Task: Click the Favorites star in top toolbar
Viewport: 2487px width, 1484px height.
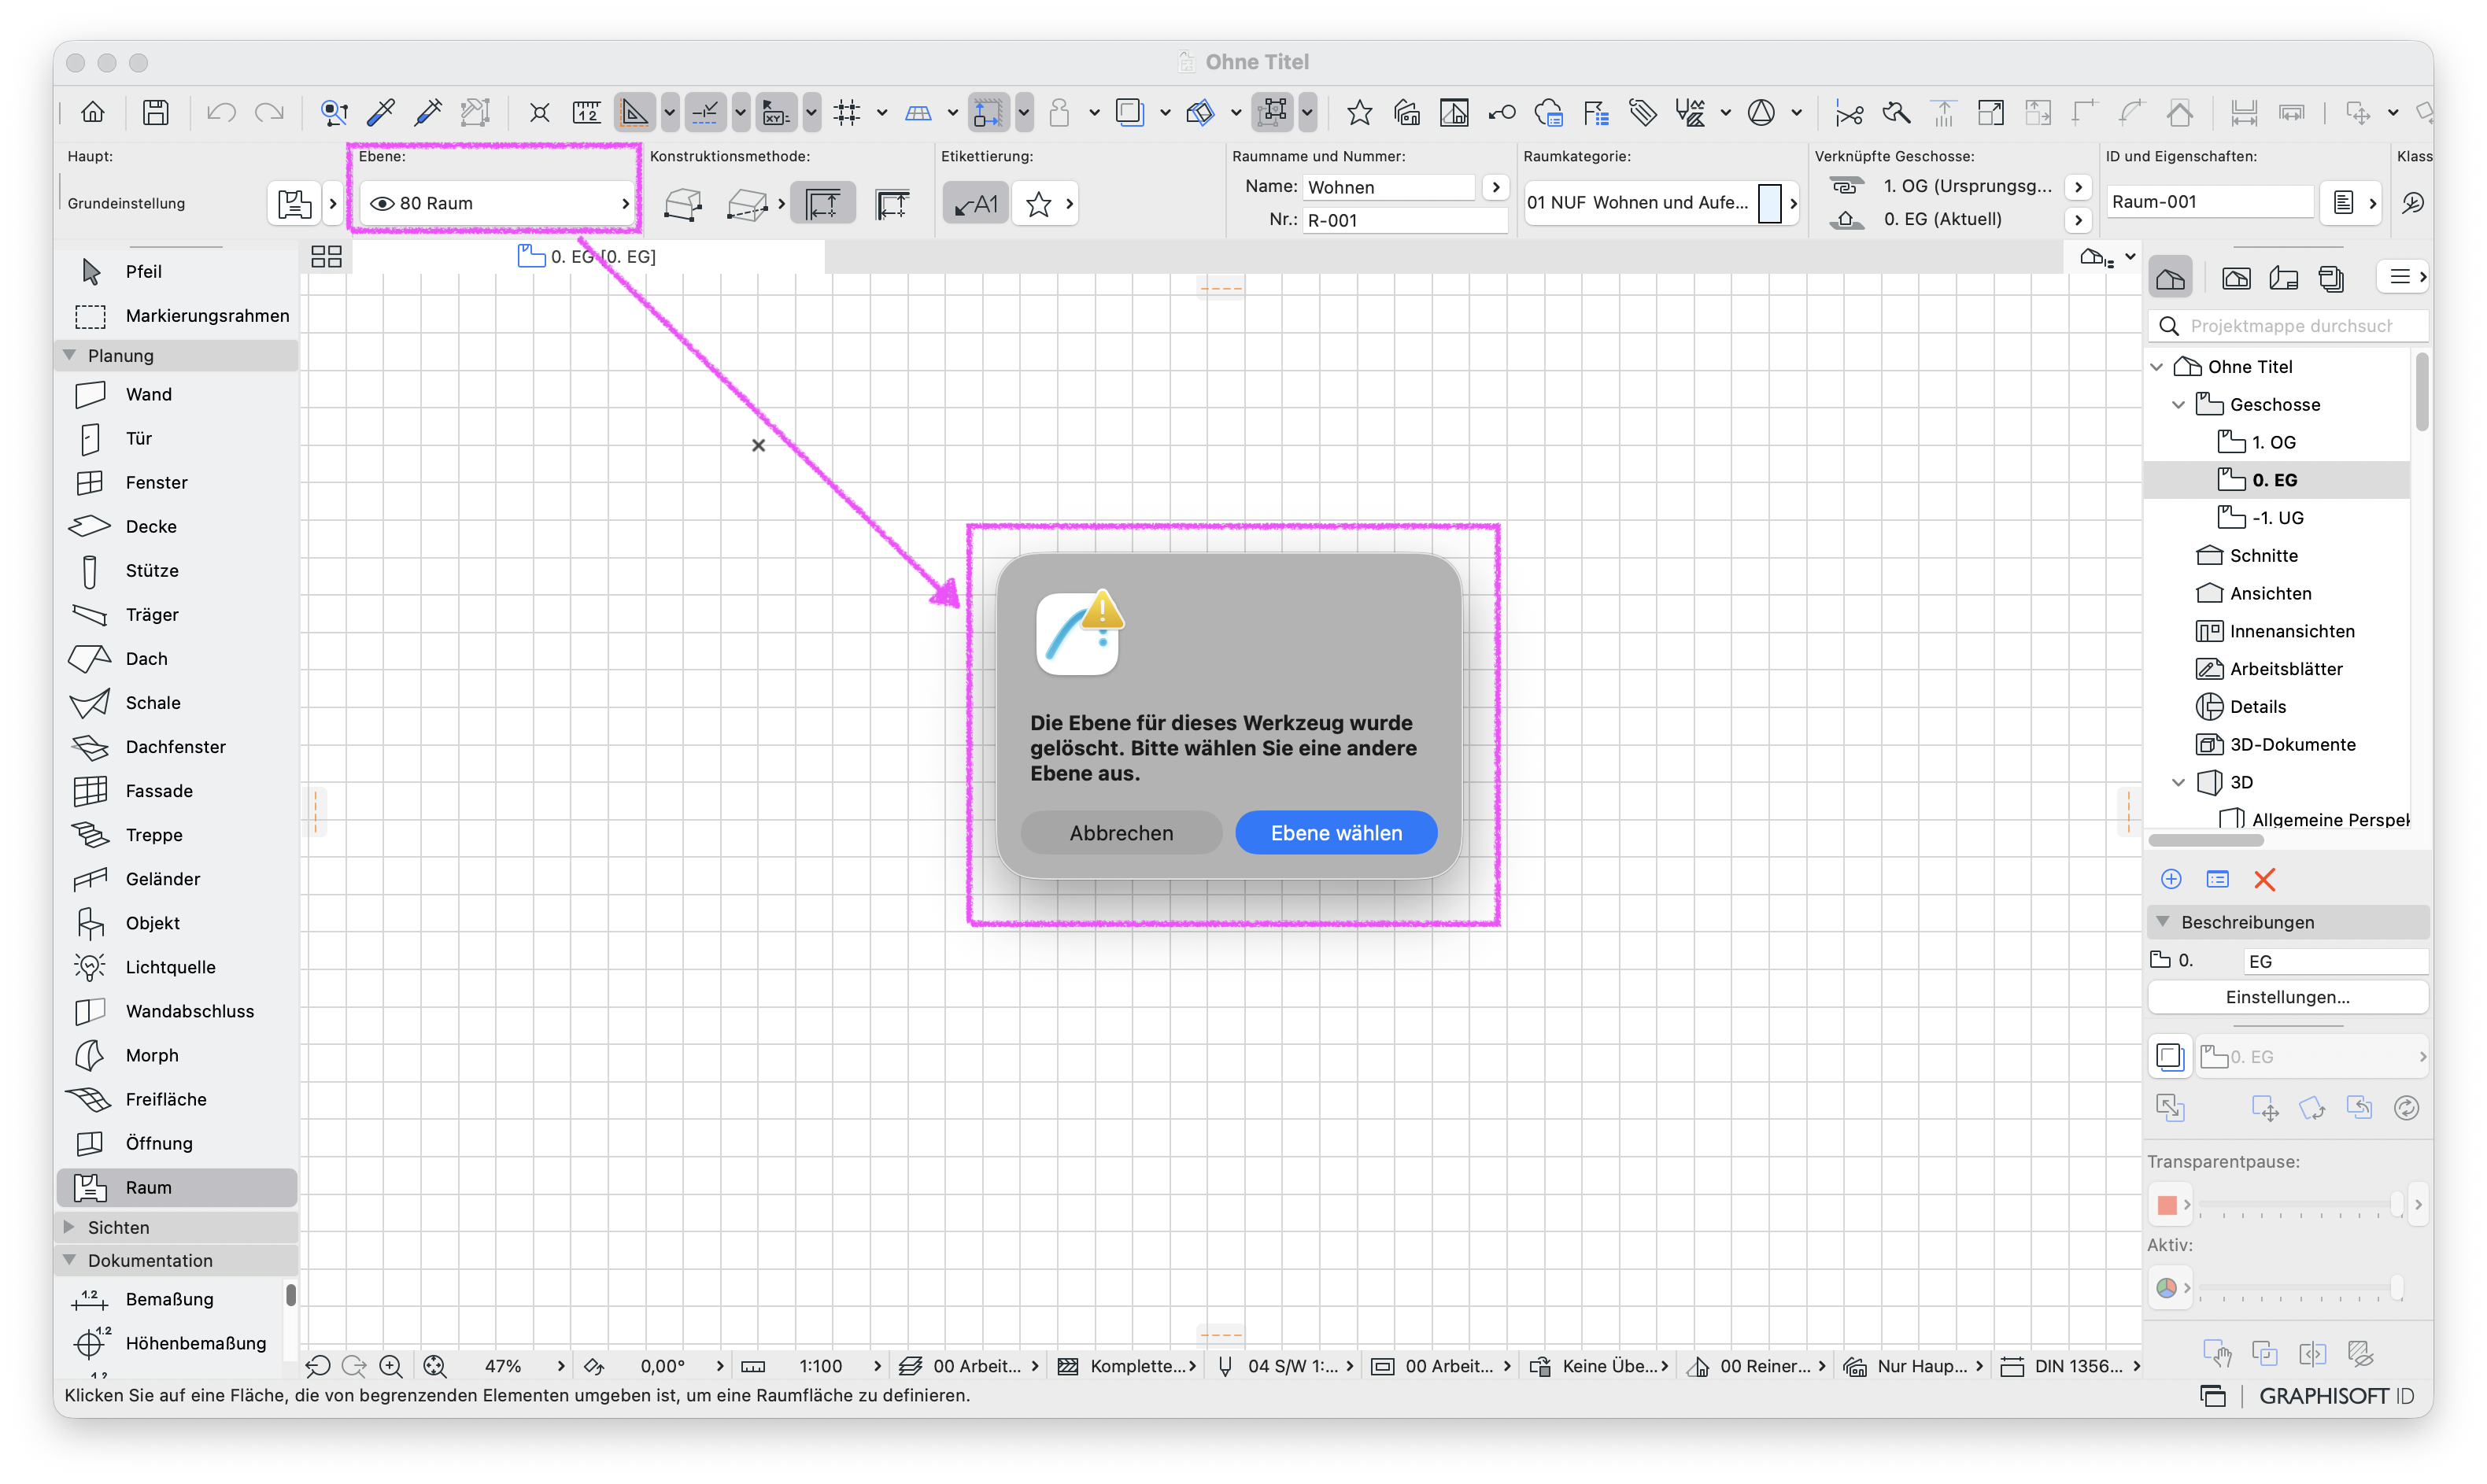Action: click(x=1358, y=112)
